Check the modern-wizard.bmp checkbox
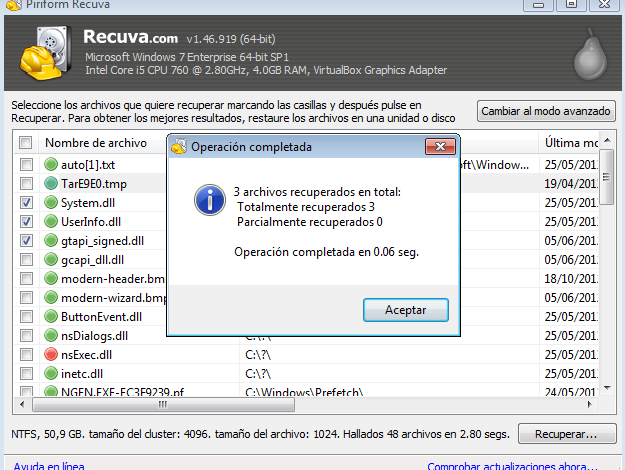Viewport: 625px width, 470px height. (x=26, y=297)
